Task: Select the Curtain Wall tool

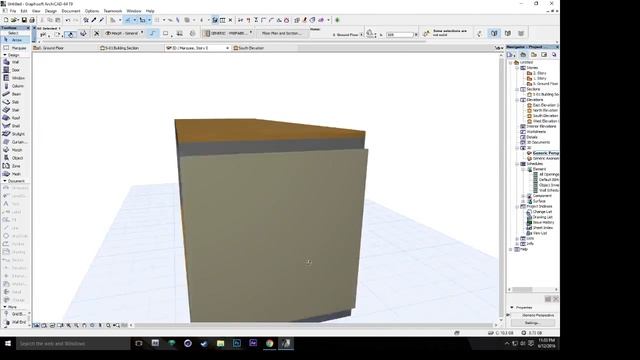Action: 16,142
